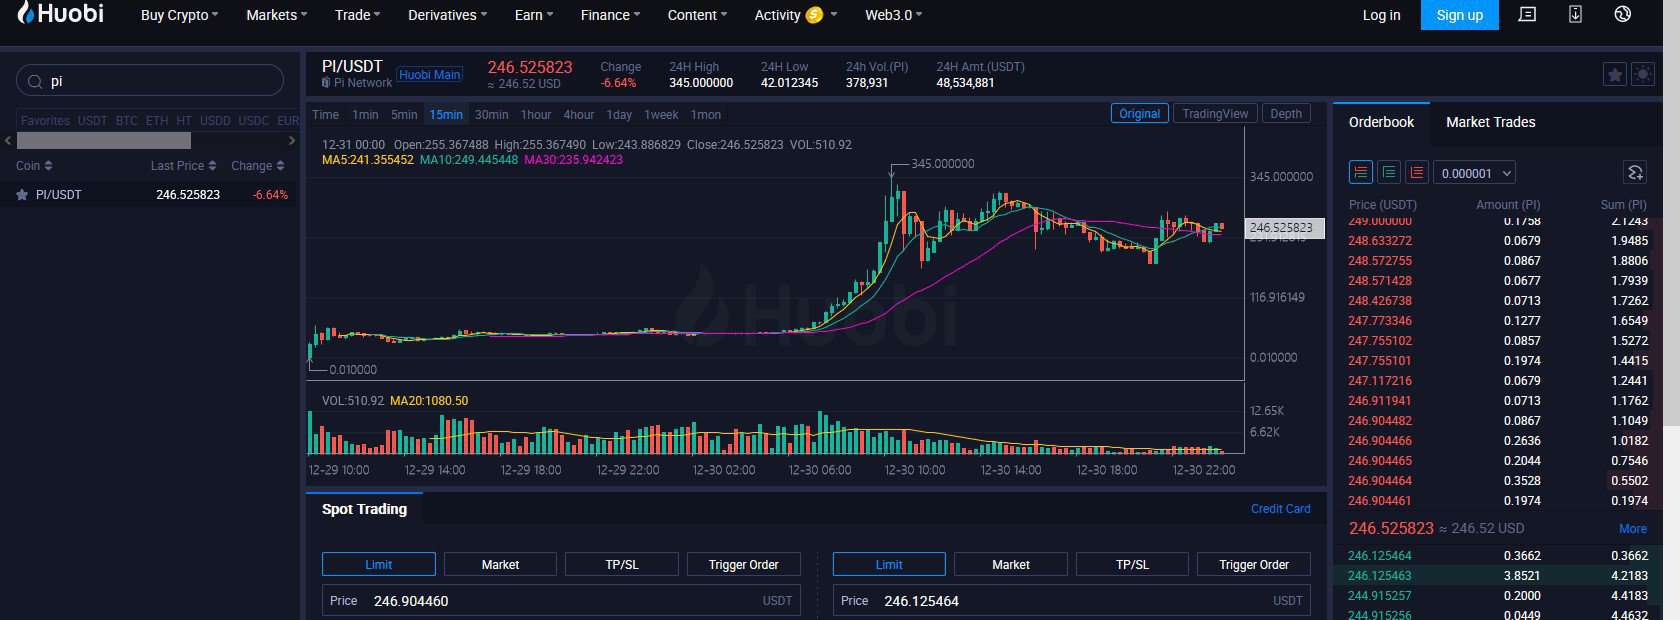The height and width of the screenshot is (620, 1680).
Task: Select Limit order type in sell panel
Action: point(889,565)
